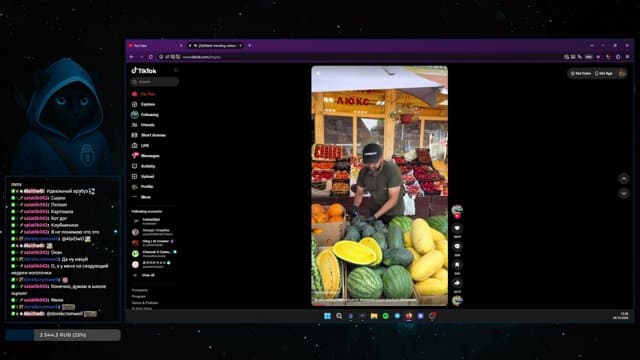
Task: Open Messages in TikTok sidebar
Action: [x=146, y=156]
